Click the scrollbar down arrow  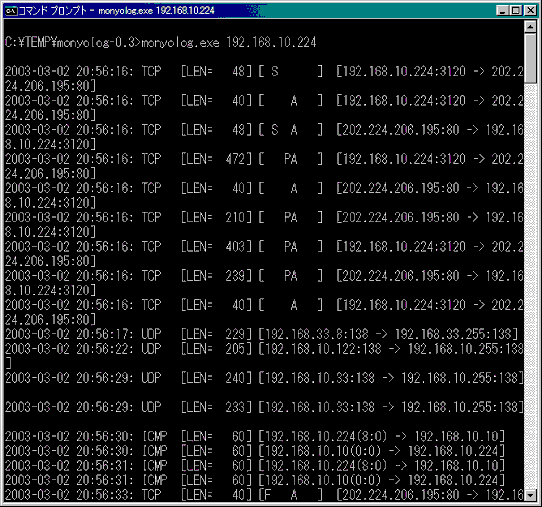[530, 495]
